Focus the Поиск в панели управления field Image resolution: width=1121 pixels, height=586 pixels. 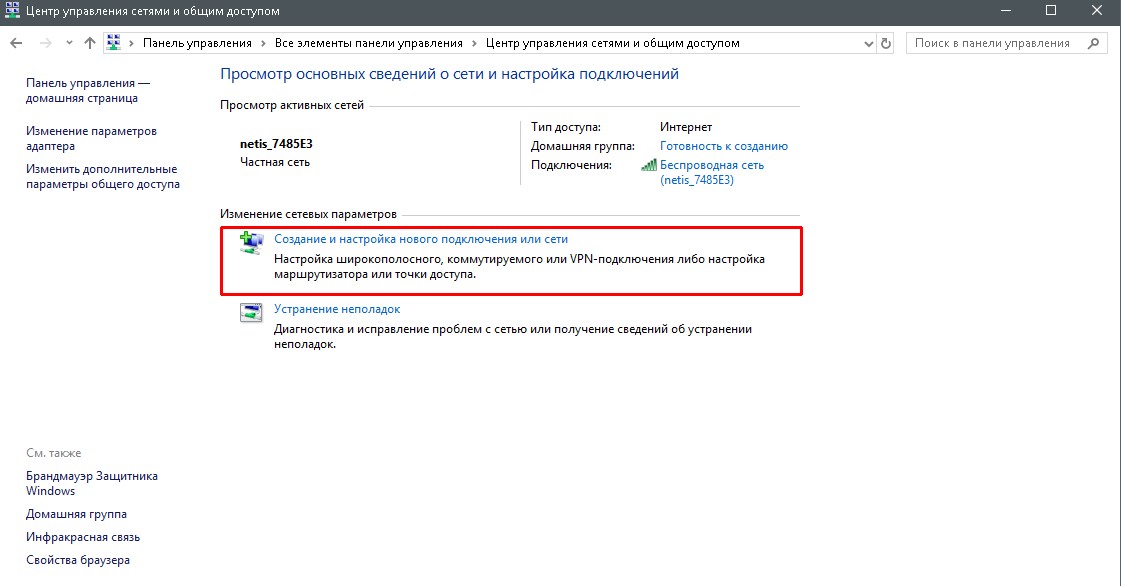1007,44
